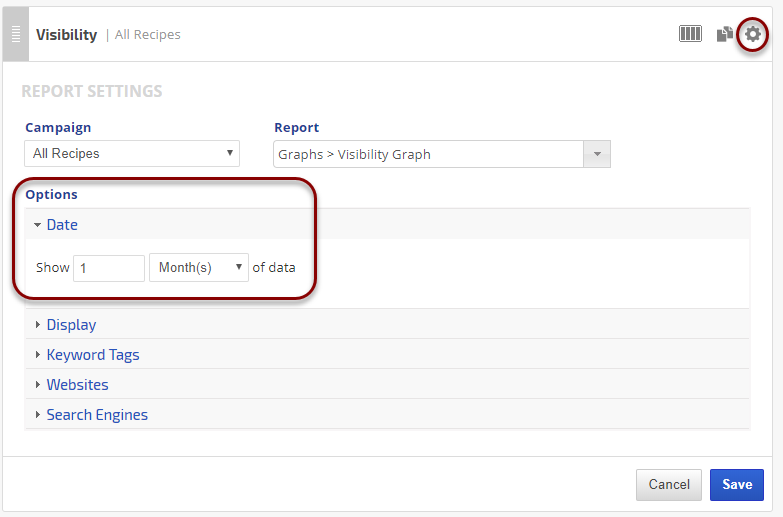Click the duplicate report icon
783x517 pixels.
click(725, 34)
